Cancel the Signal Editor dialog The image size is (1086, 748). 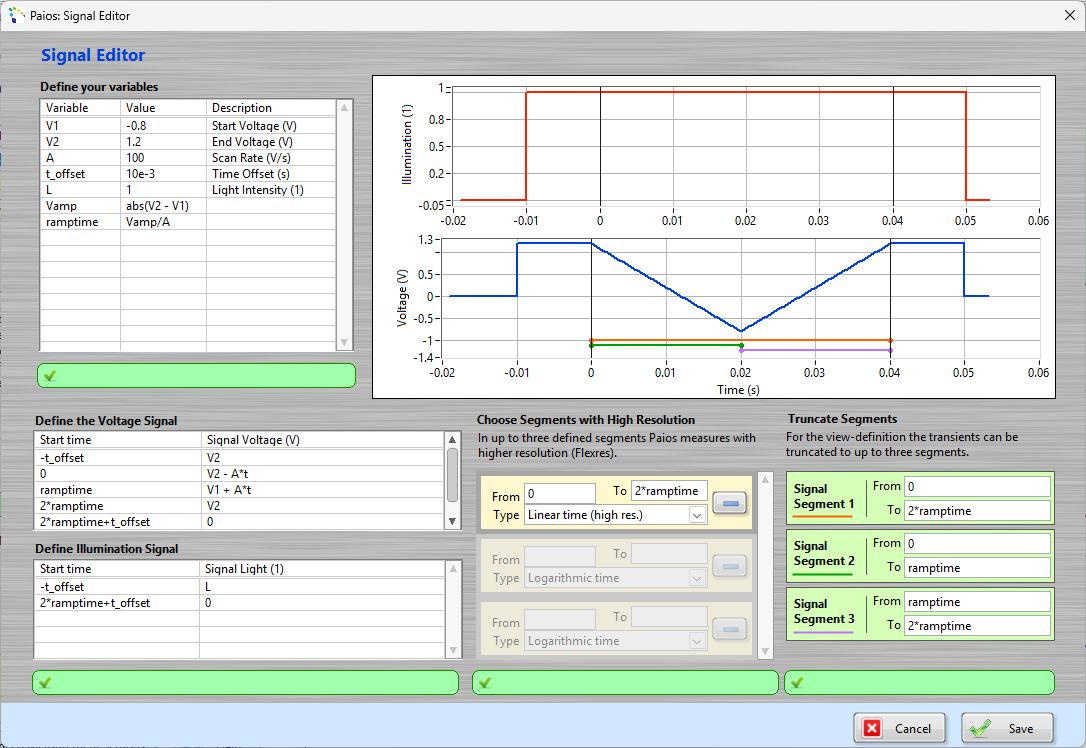(899, 728)
